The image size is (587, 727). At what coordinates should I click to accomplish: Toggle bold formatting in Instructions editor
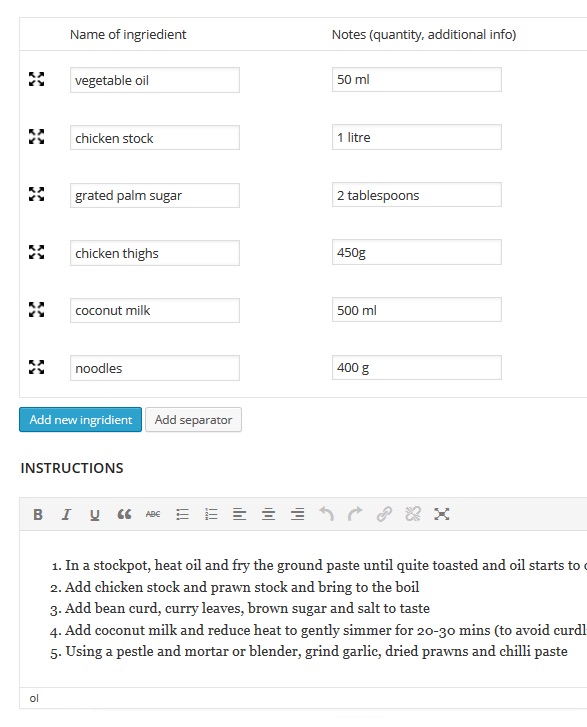[38, 514]
